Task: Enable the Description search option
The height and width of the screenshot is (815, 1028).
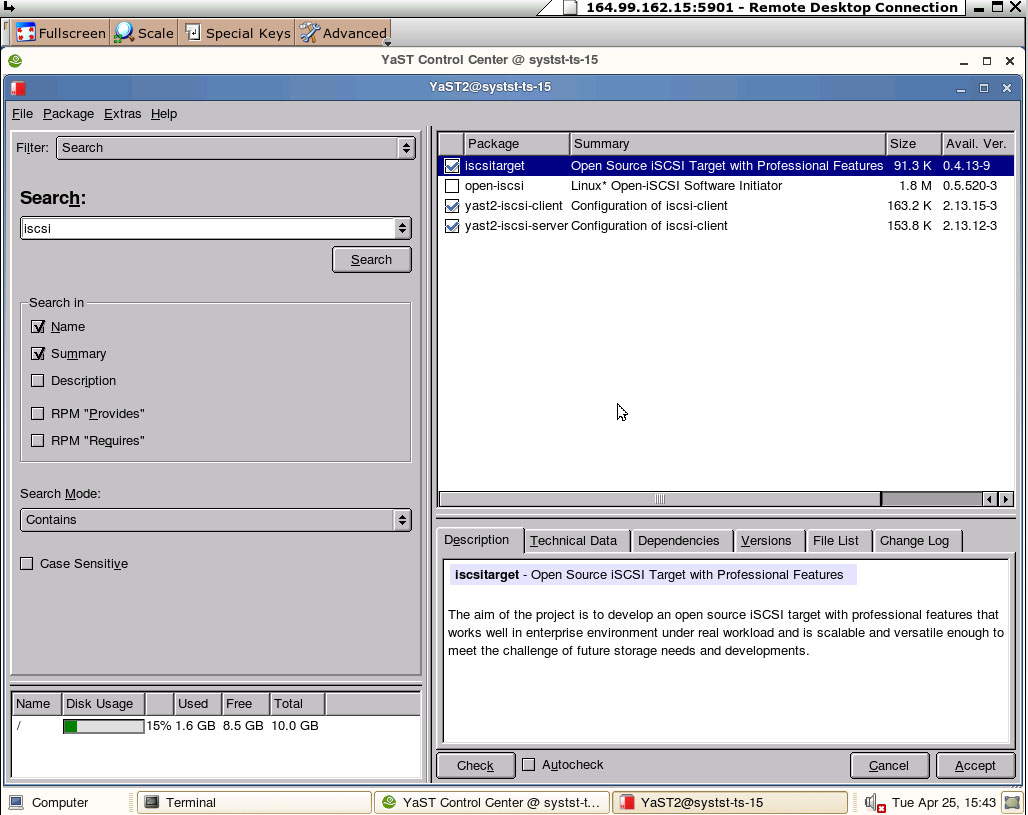Action: [38, 381]
